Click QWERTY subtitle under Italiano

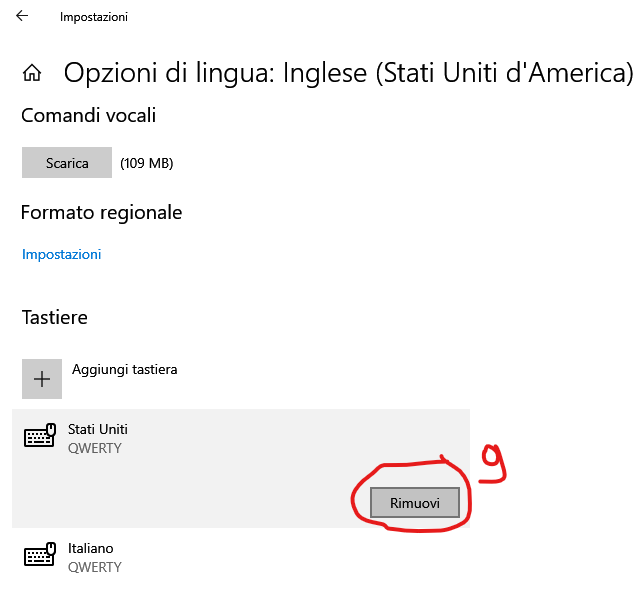[x=95, y=567]
